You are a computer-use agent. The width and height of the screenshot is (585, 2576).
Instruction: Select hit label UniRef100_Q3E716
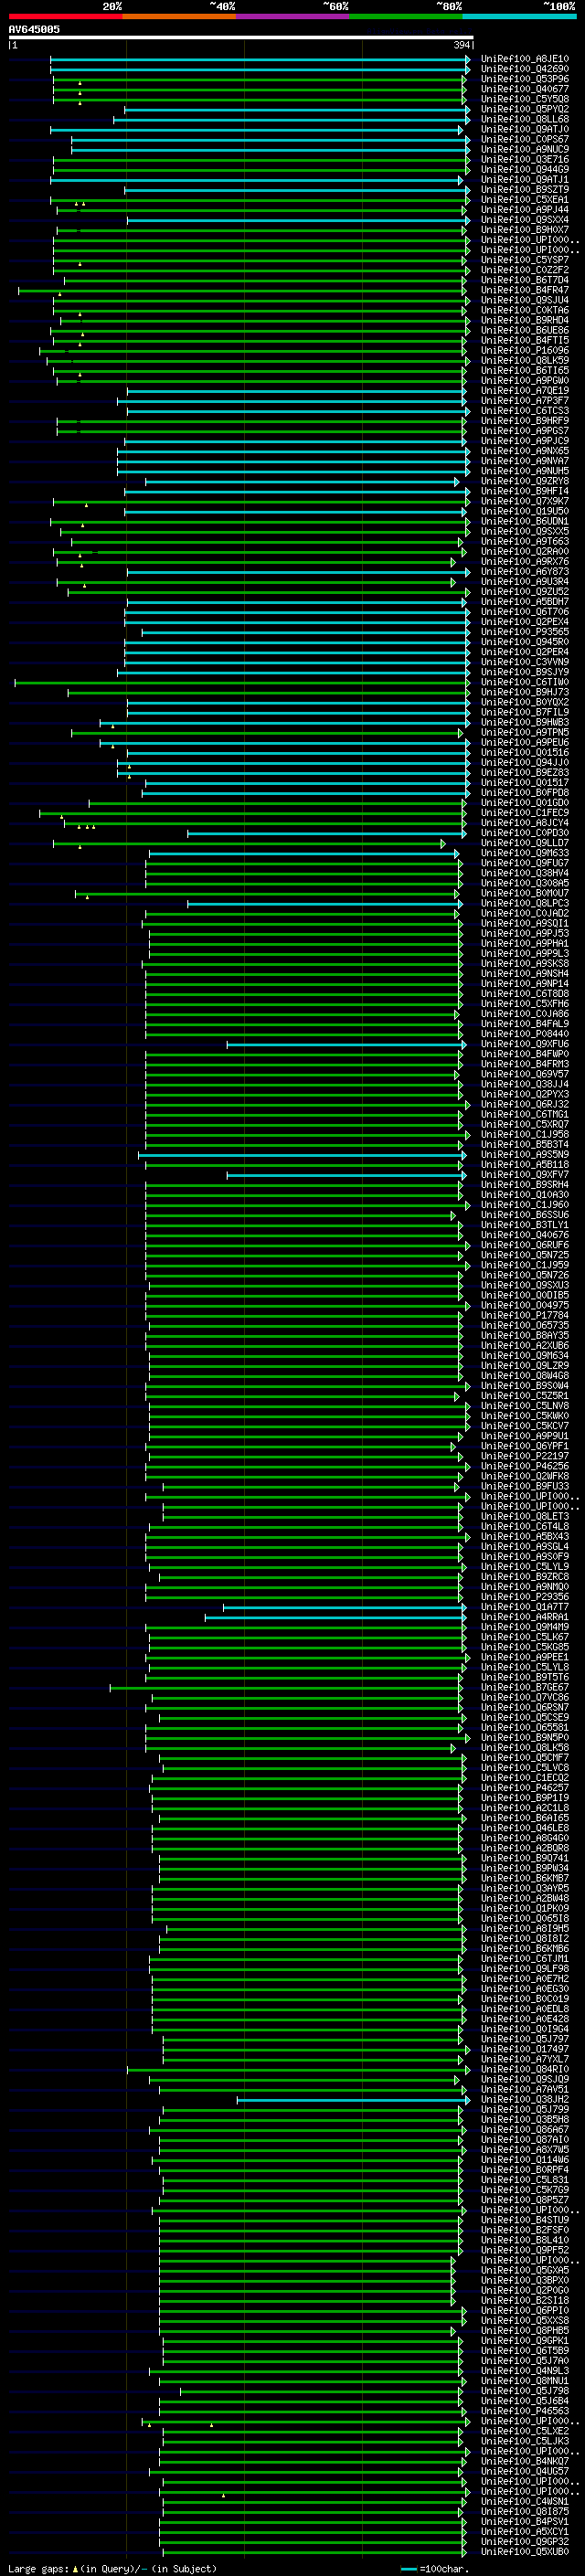click(x=525, y=159)
